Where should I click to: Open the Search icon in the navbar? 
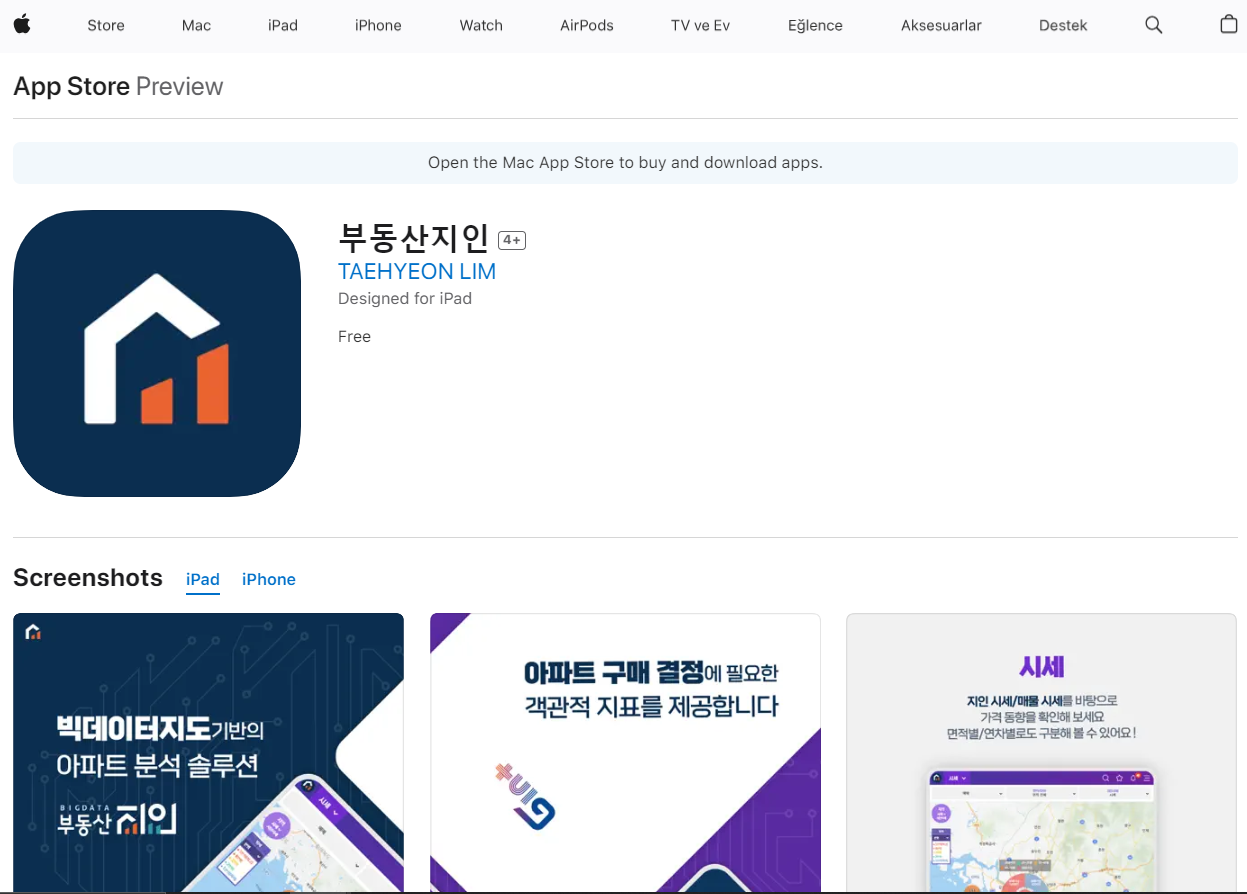point(1153,25)
